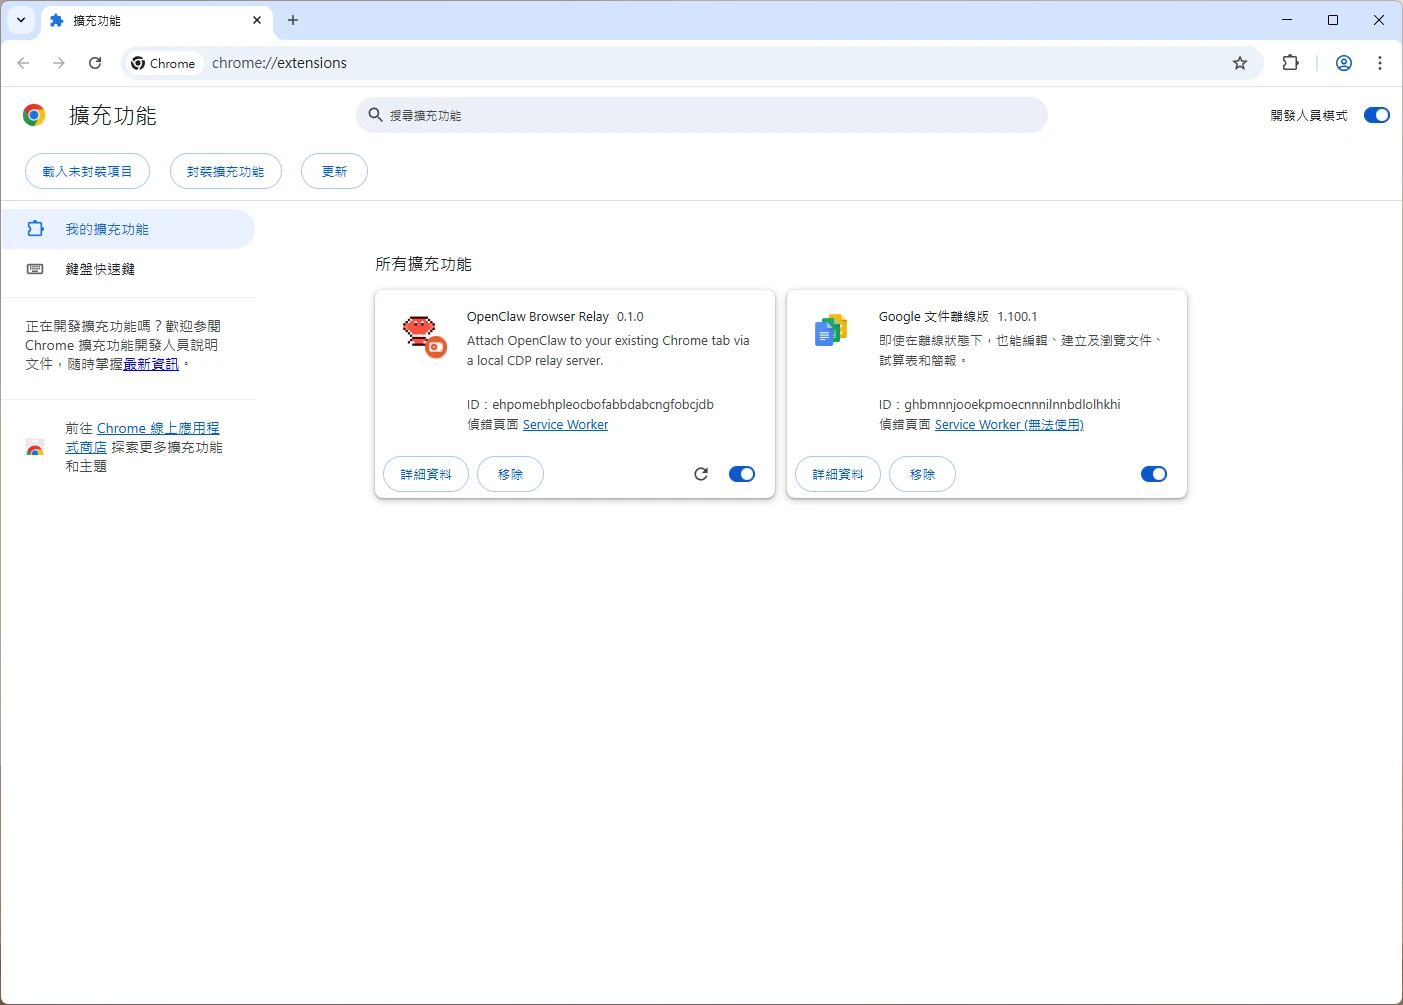
Task: Click the Extensions puzzle icon in toolbar
Action: (1291, 63)
